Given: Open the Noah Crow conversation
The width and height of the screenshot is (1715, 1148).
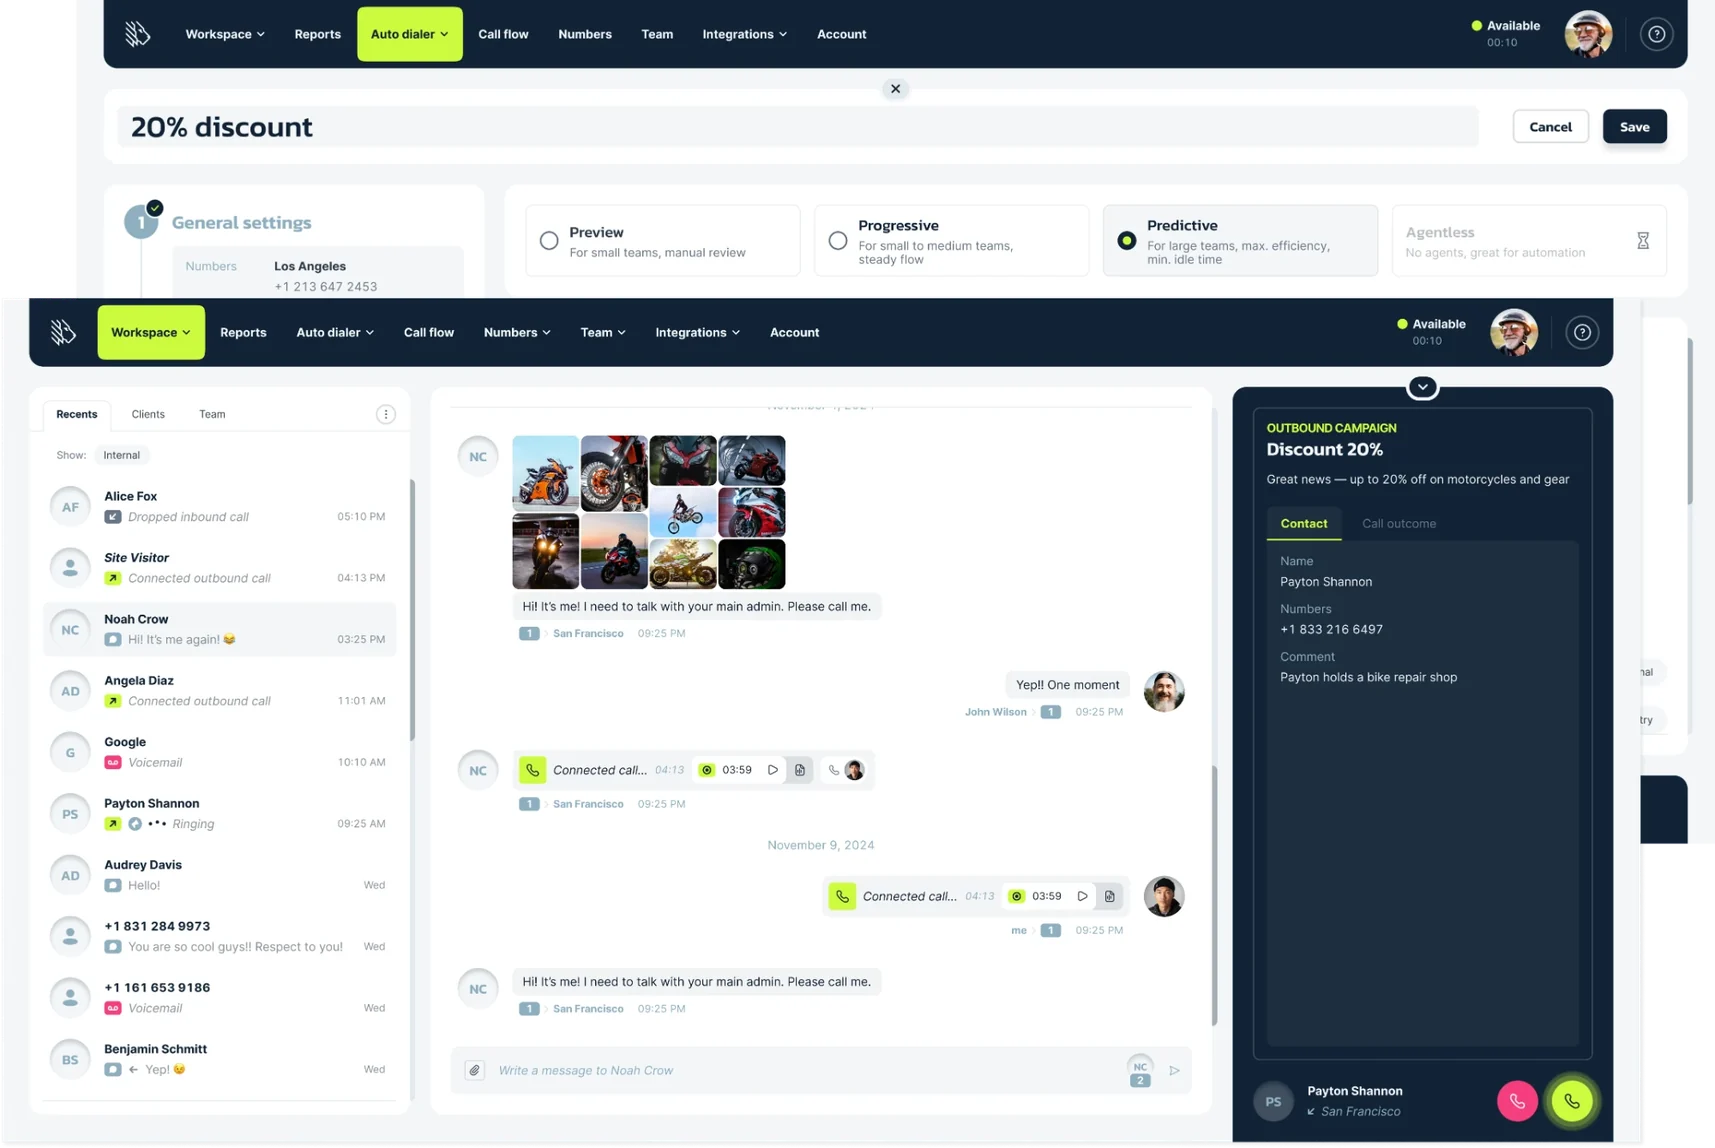Looking at the screenshot, I should pyautogui.click(x=220, y=629).
